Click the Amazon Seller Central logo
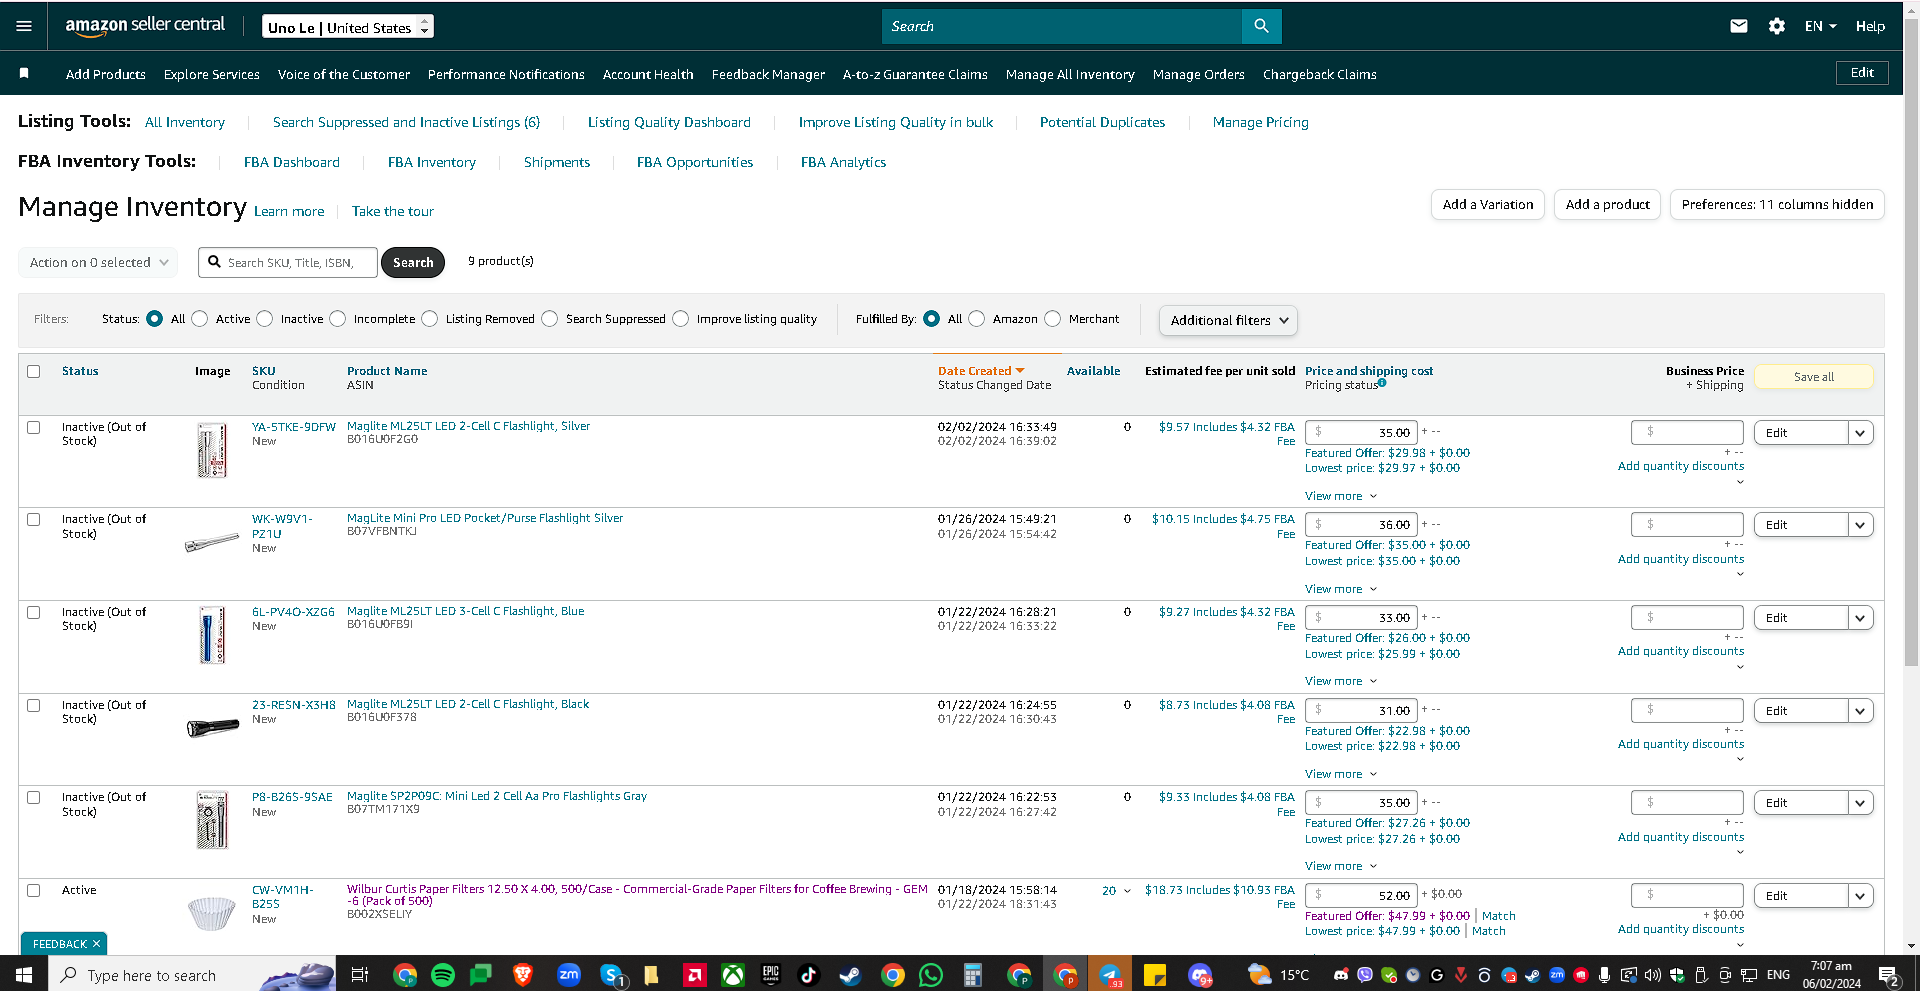 [x=145, y=26]
